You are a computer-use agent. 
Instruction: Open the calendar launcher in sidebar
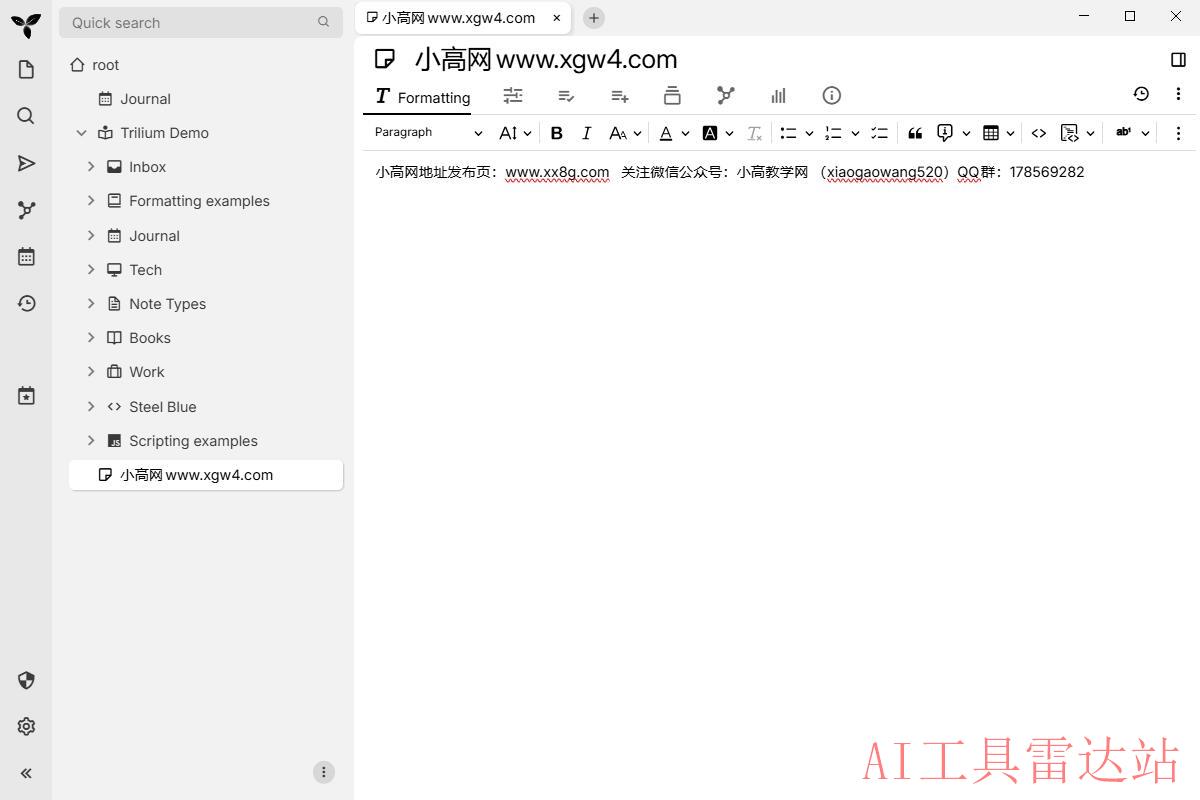pos(26,257)
